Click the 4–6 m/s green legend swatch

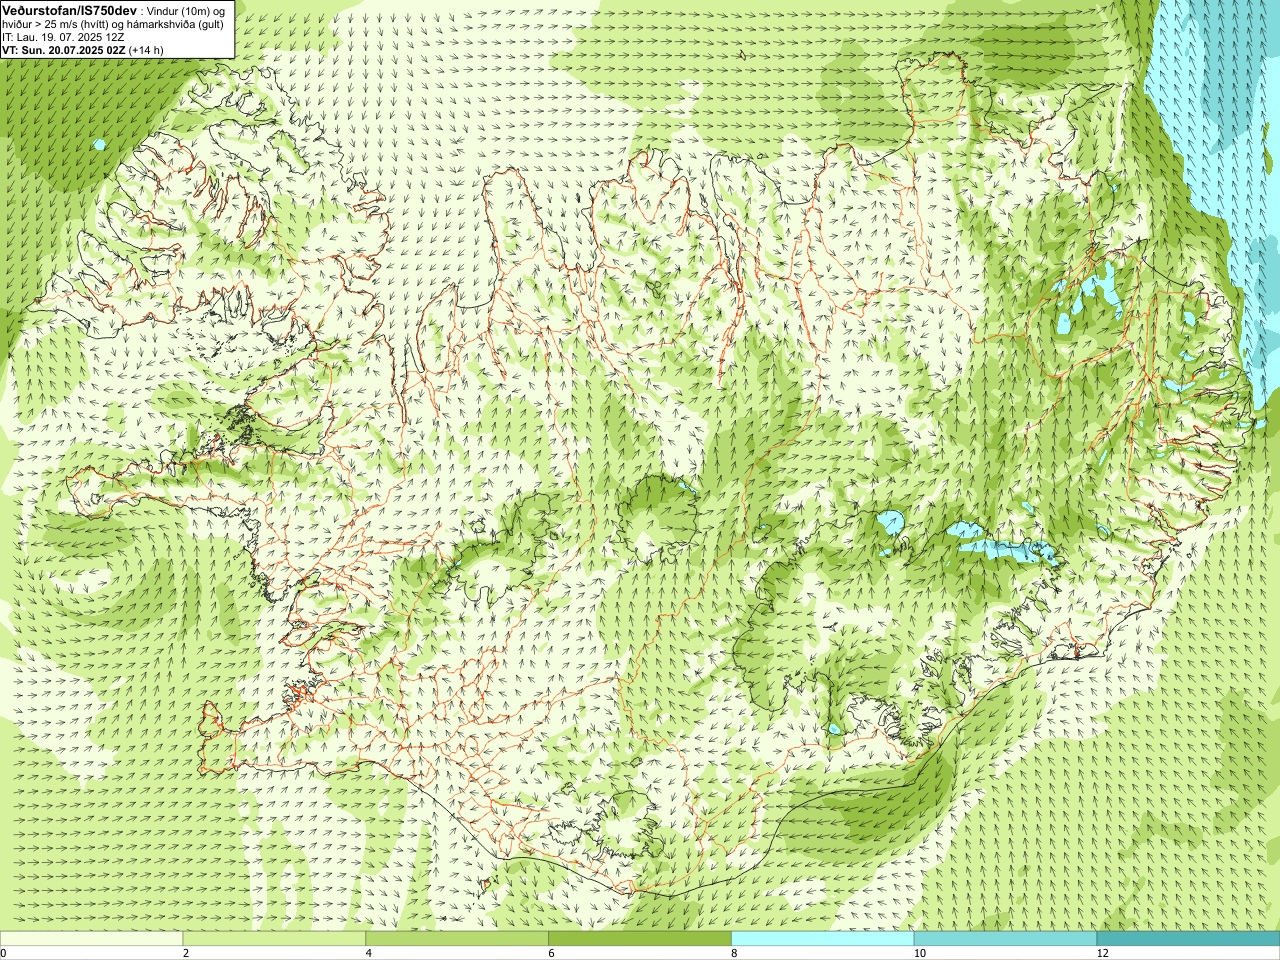pyautogui.click(x=457, y=939)
